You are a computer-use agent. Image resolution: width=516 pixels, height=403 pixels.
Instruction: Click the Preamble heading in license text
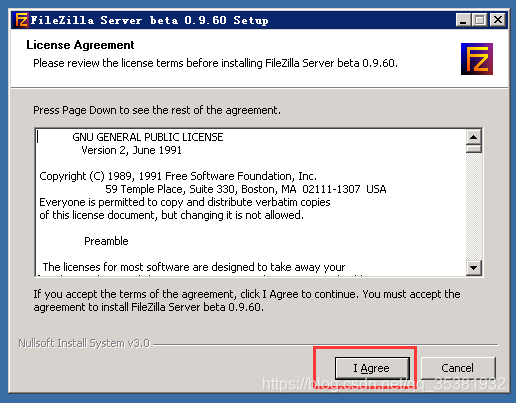(106, 241)
